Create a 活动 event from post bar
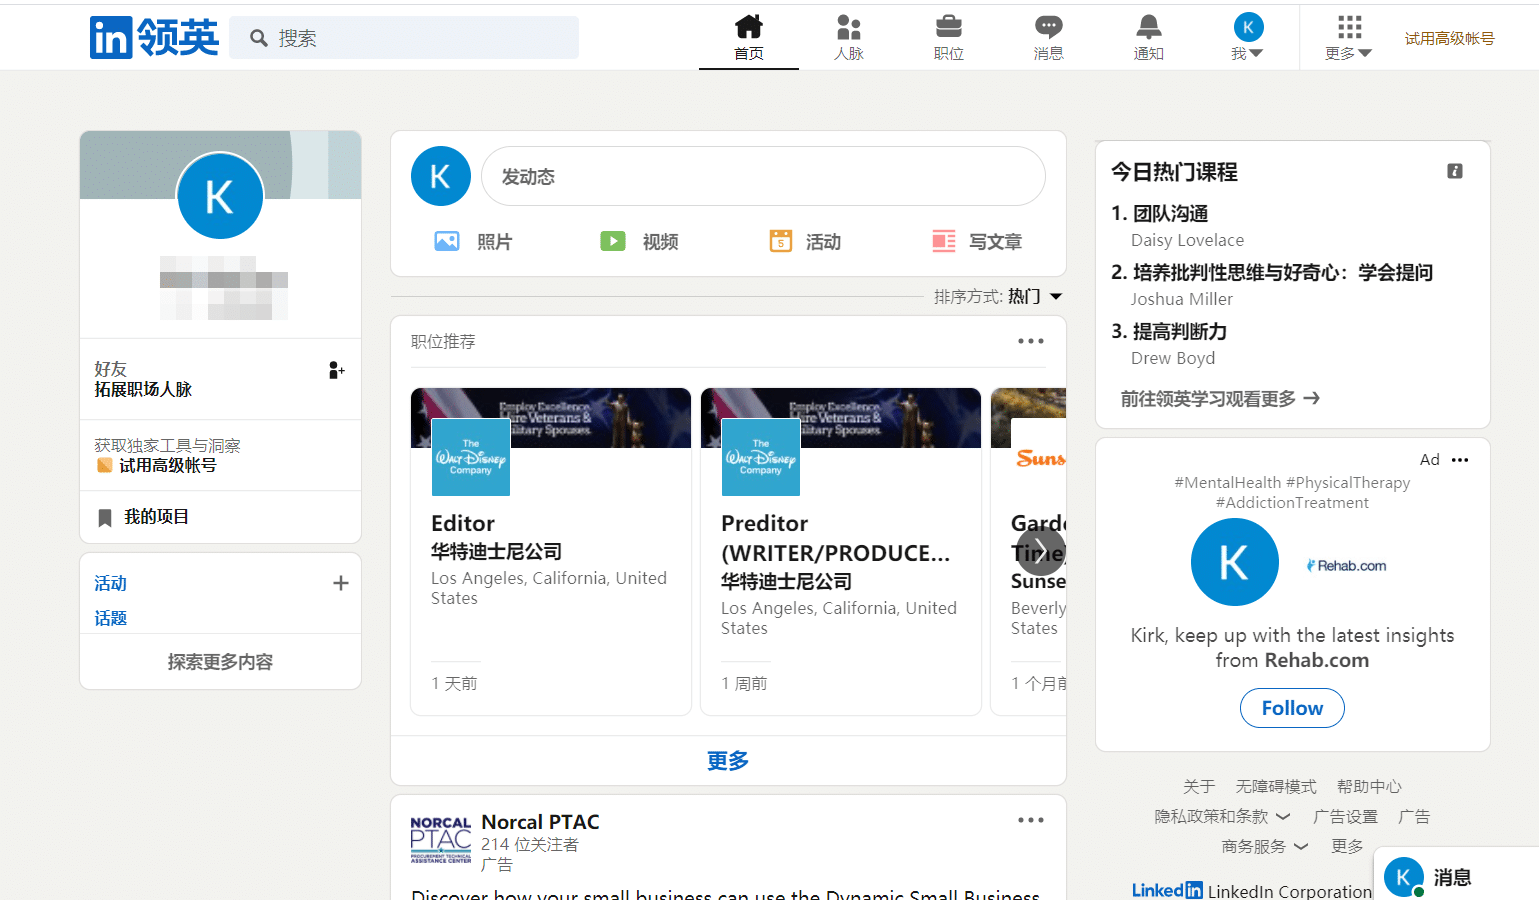The height and width of the screenshot is (900, 1539). coord(805,241)
